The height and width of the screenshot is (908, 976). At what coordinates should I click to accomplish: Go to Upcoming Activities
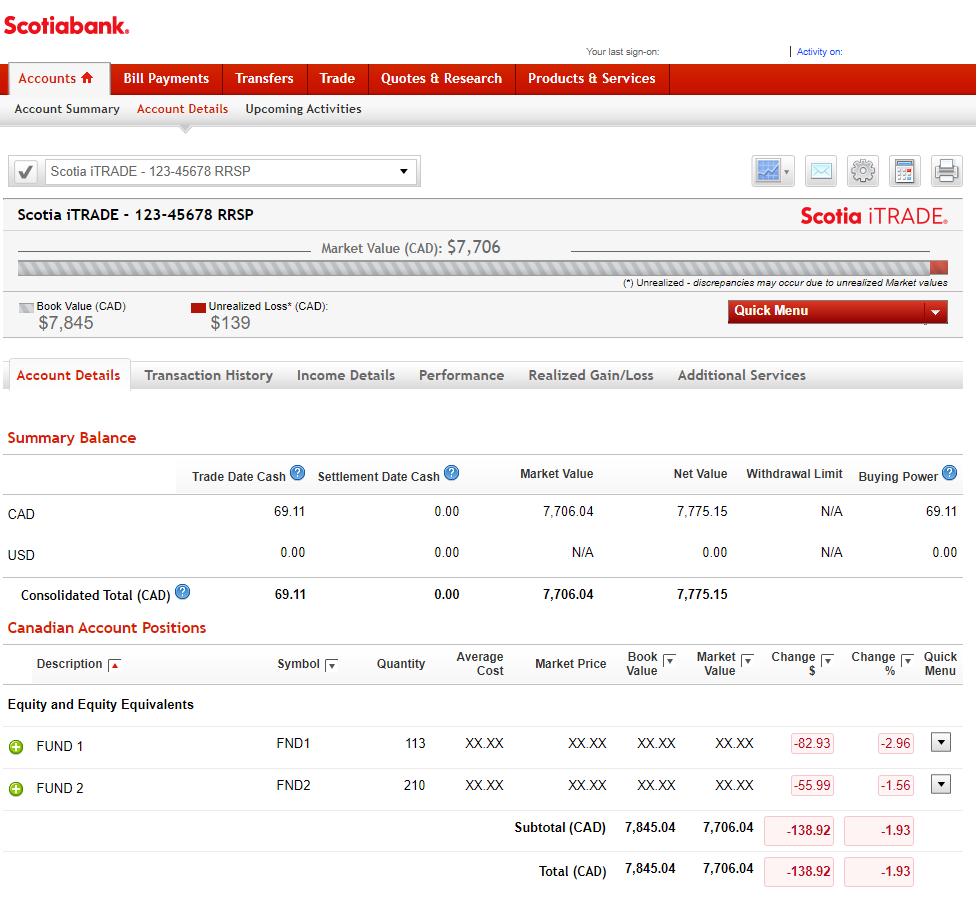(303, 109)
